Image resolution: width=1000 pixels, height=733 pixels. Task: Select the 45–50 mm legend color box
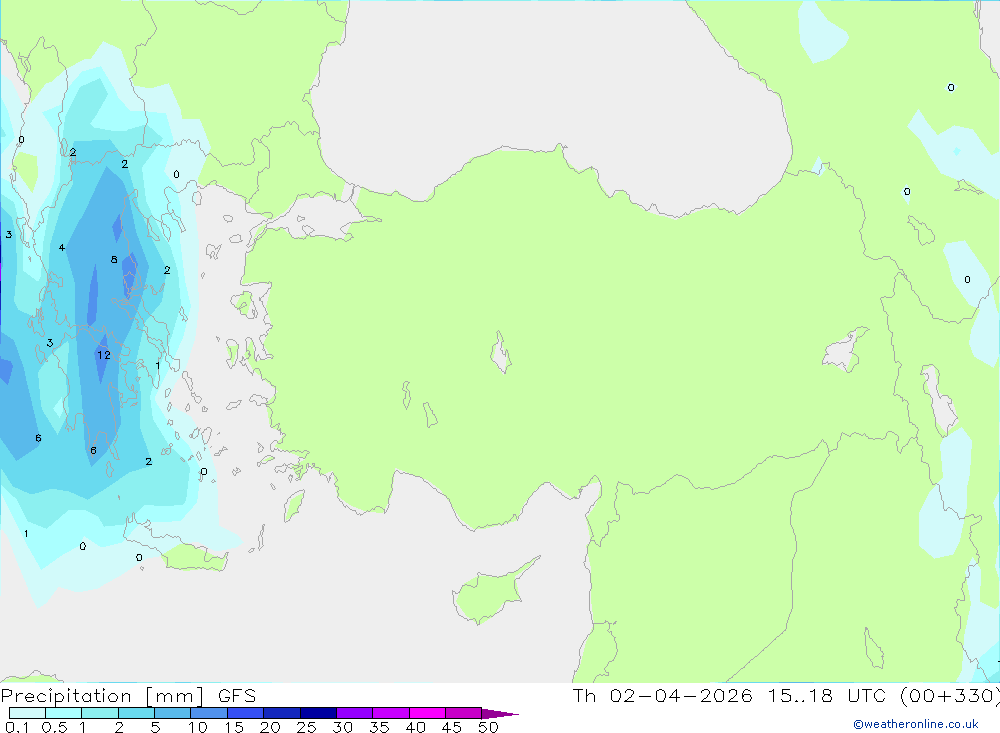(463, 713)
